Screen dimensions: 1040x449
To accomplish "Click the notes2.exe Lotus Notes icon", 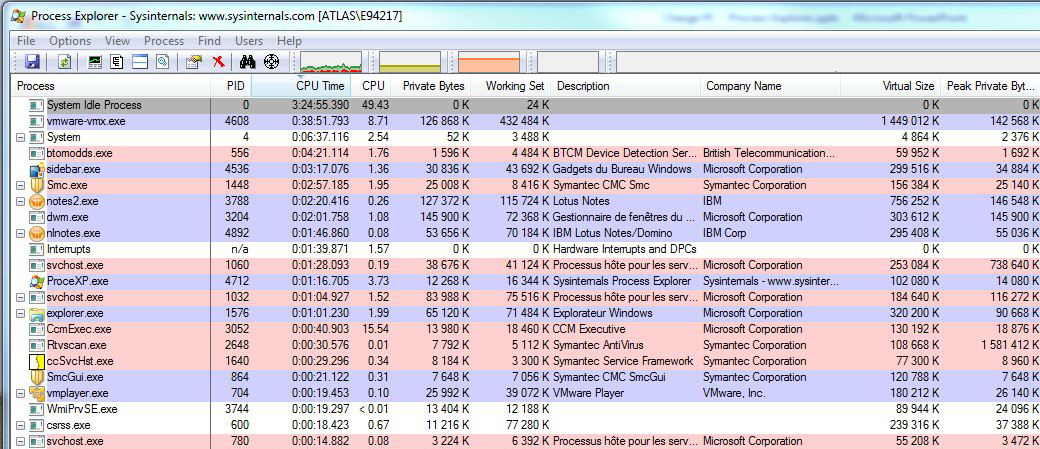I will 36,201.
